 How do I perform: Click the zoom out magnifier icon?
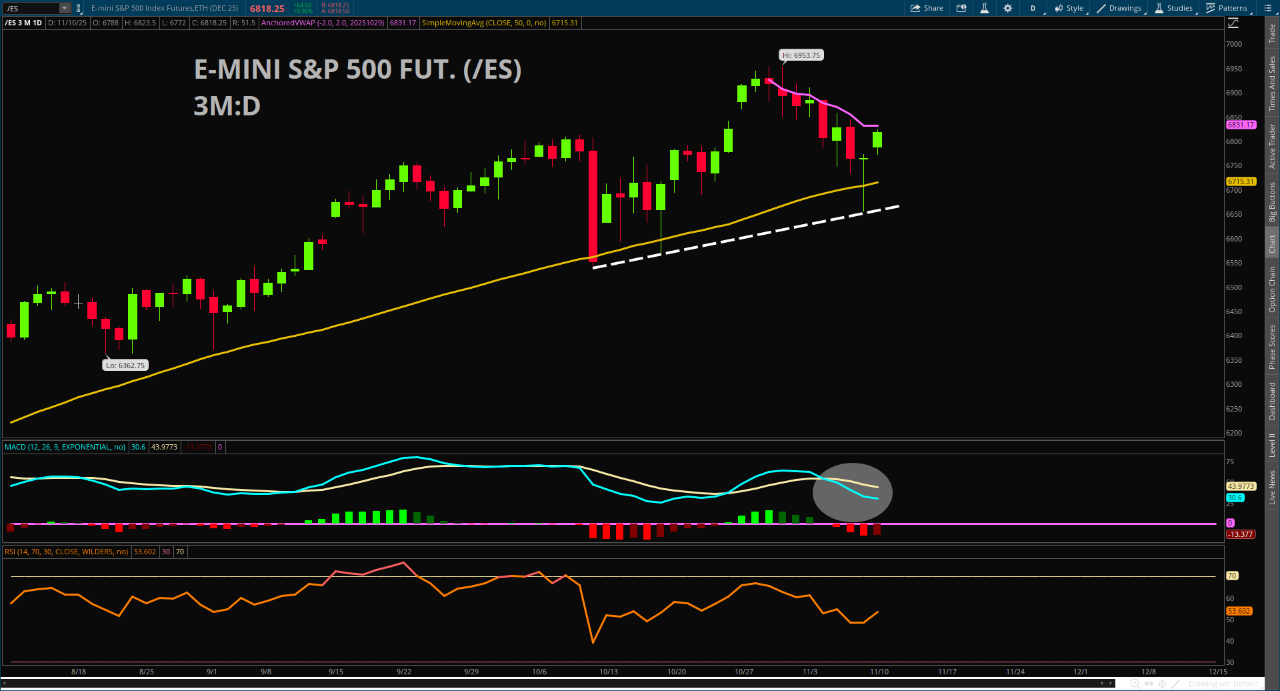pyautogui.click(x=1122, y=684)
